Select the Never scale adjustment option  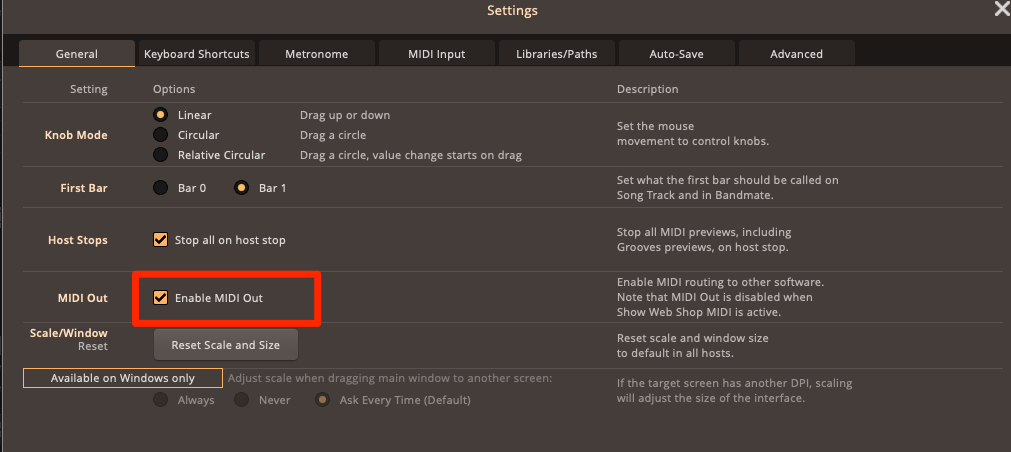click(241, 400)
